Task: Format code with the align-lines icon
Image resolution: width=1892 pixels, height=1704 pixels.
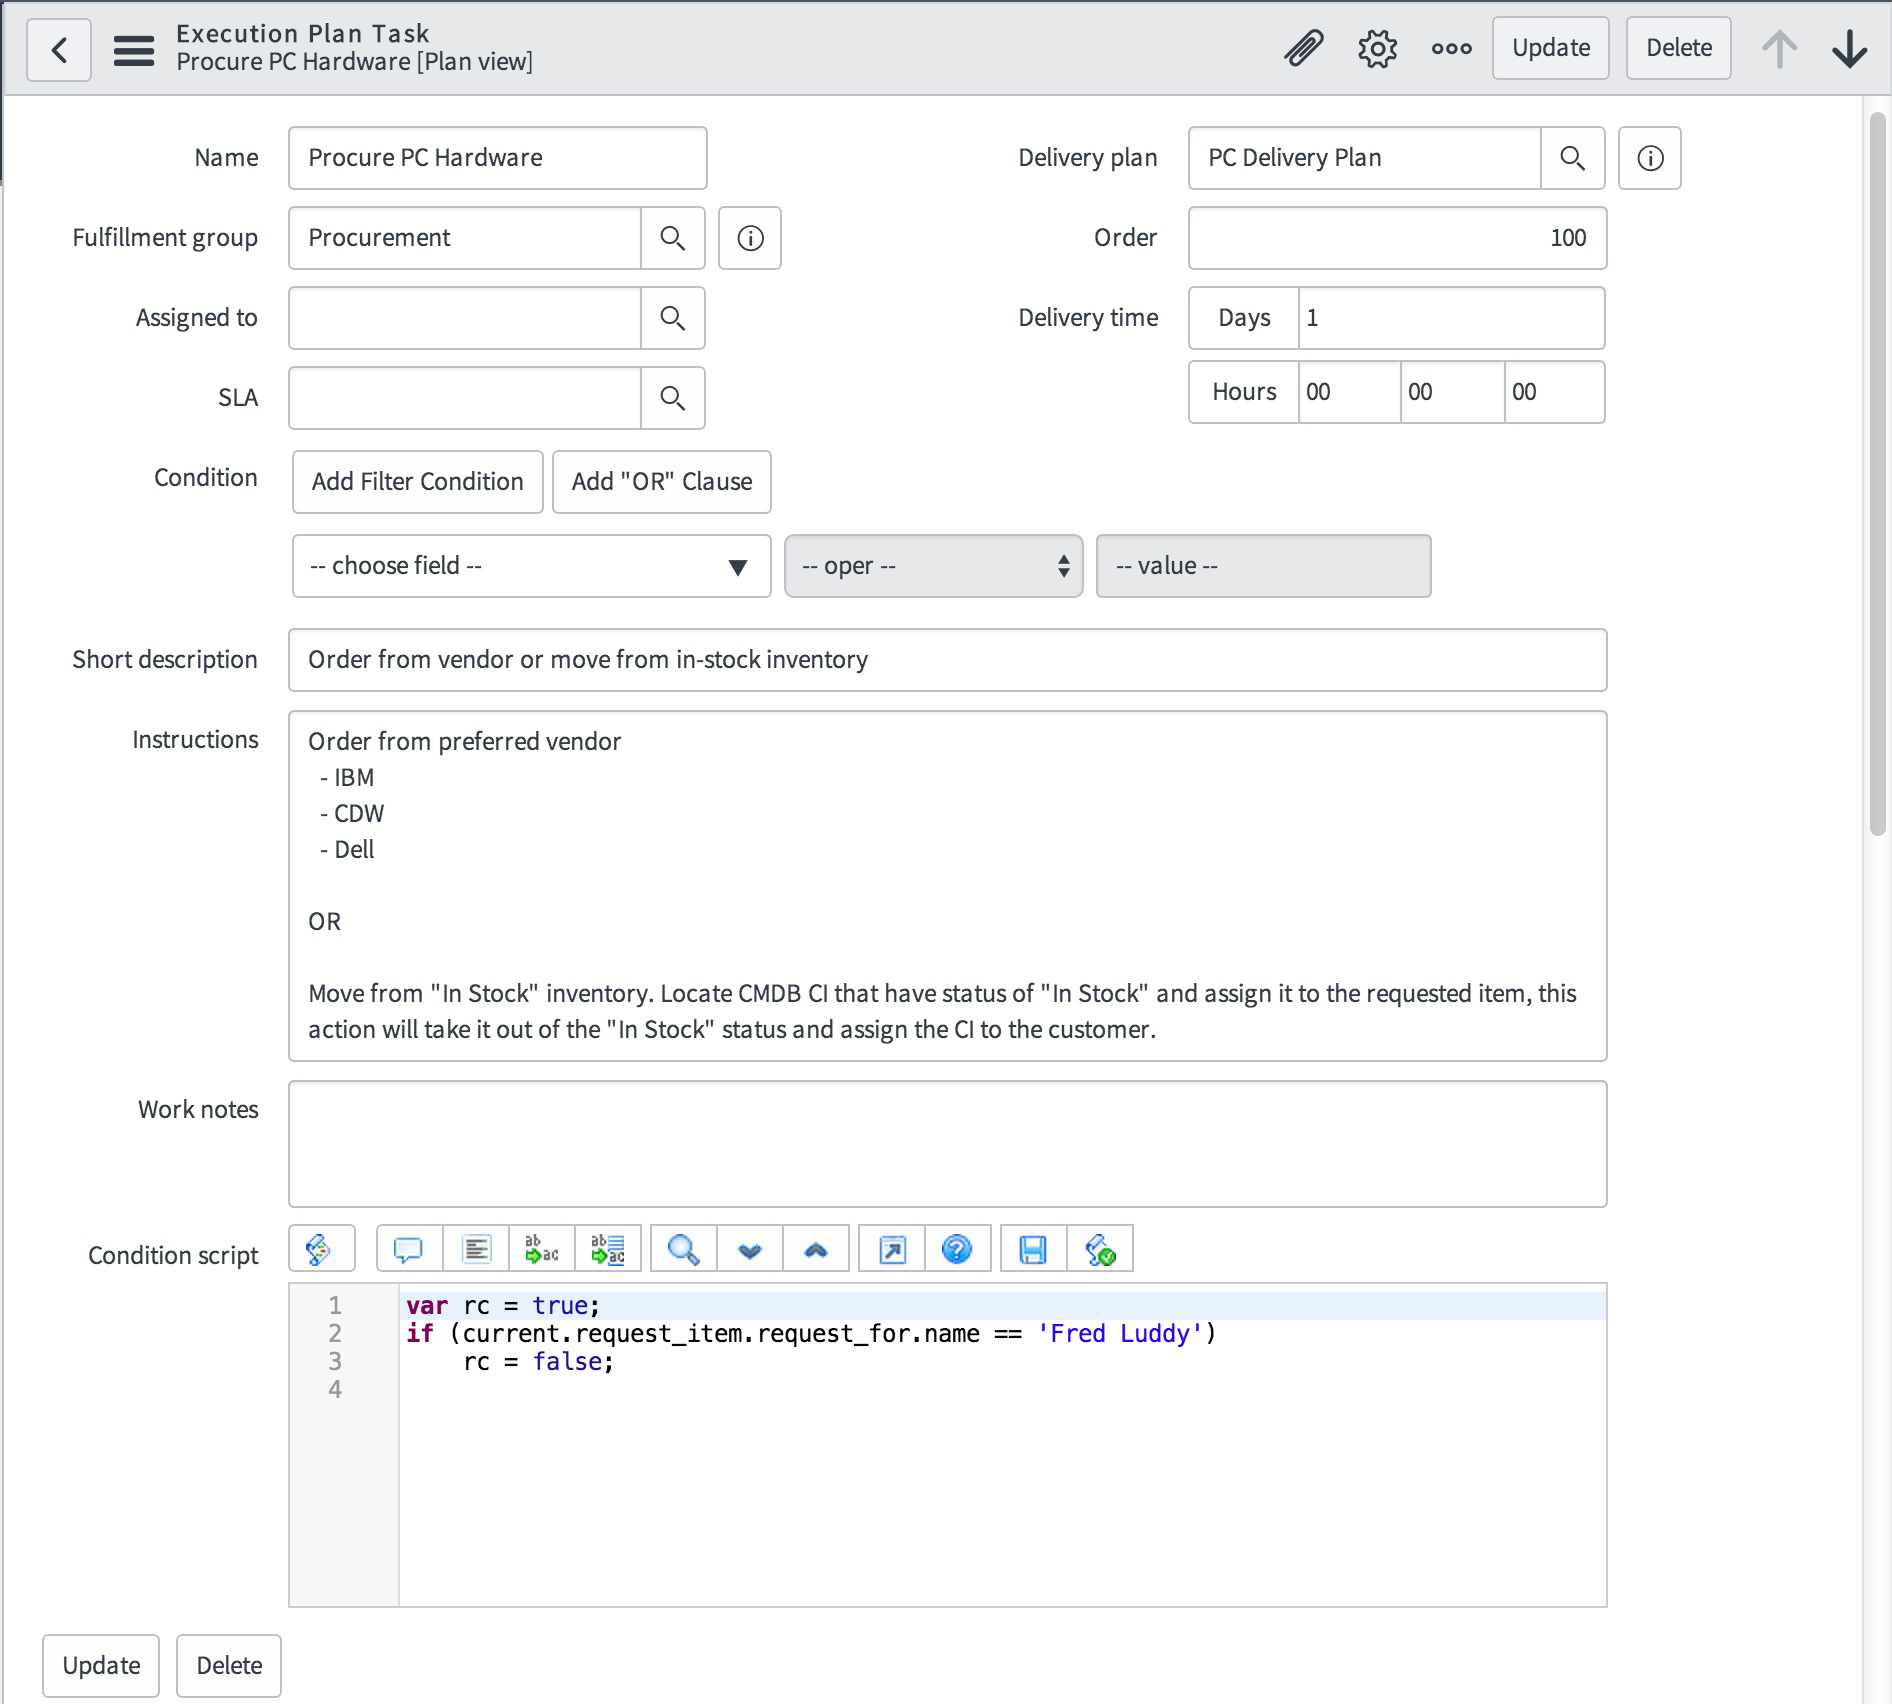Action: [x=476, y=1249]
